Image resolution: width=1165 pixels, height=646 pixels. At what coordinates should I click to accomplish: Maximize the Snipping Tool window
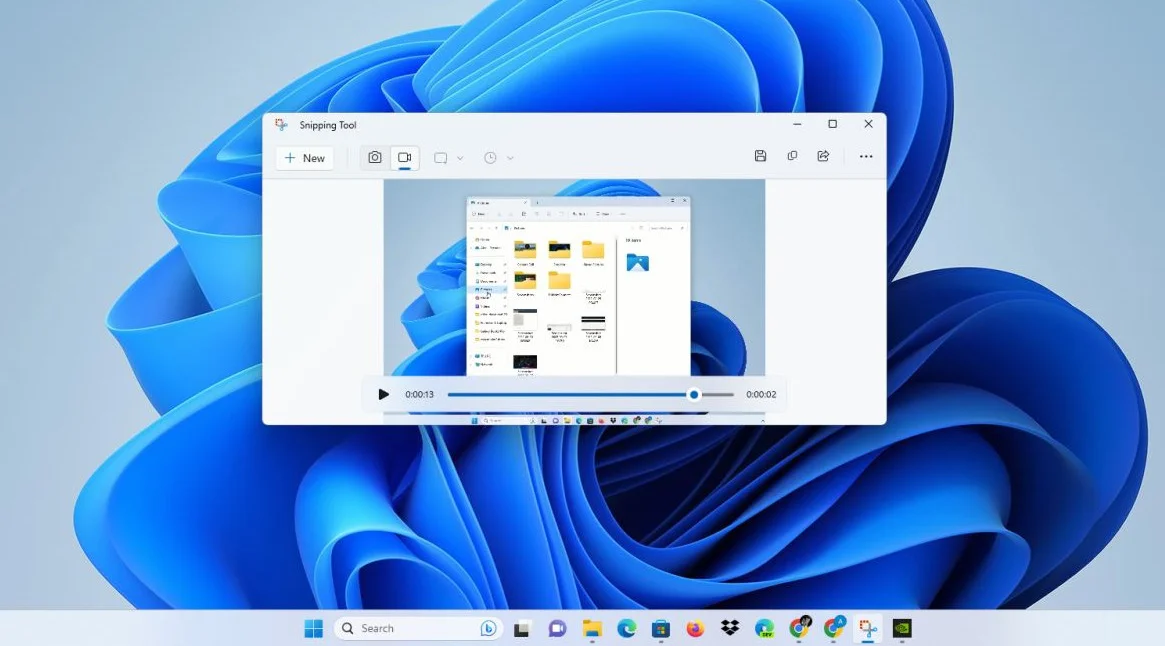832,124
